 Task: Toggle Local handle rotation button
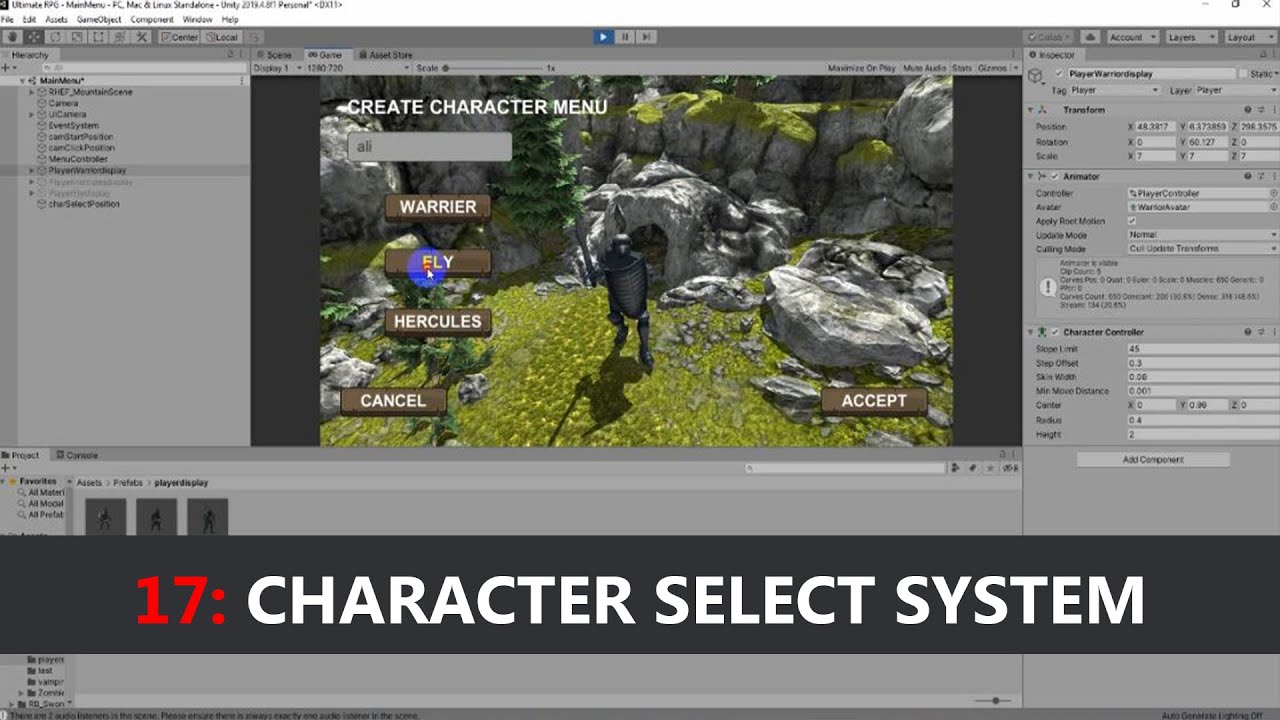point(222,37)
